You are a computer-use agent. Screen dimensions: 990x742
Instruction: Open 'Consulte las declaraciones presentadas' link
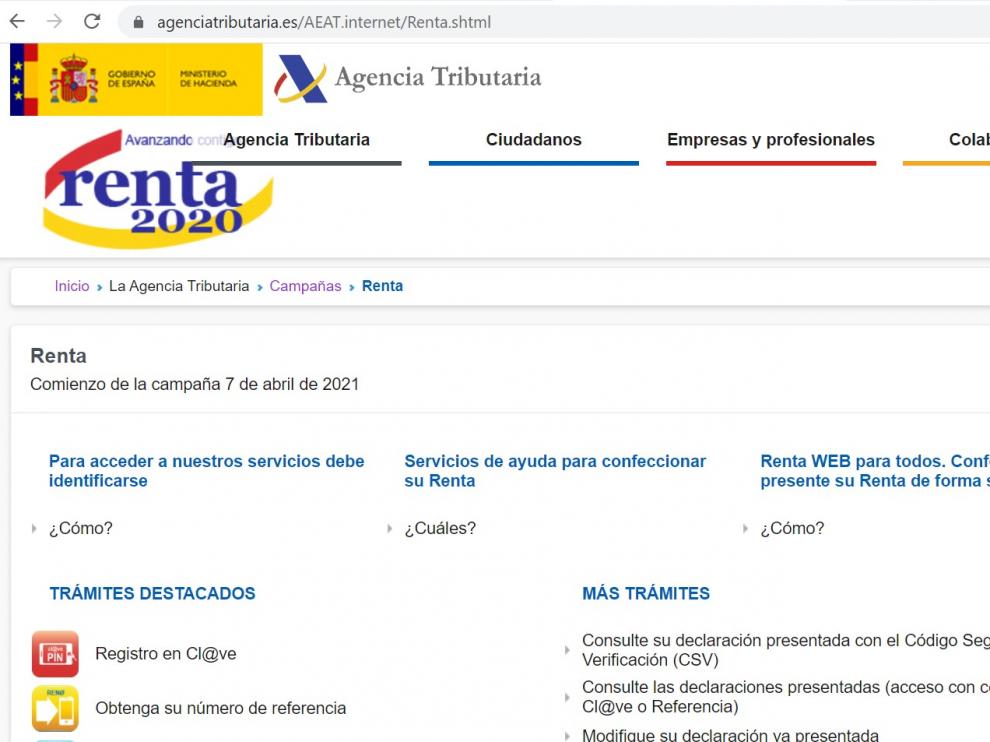pos(785,697)
